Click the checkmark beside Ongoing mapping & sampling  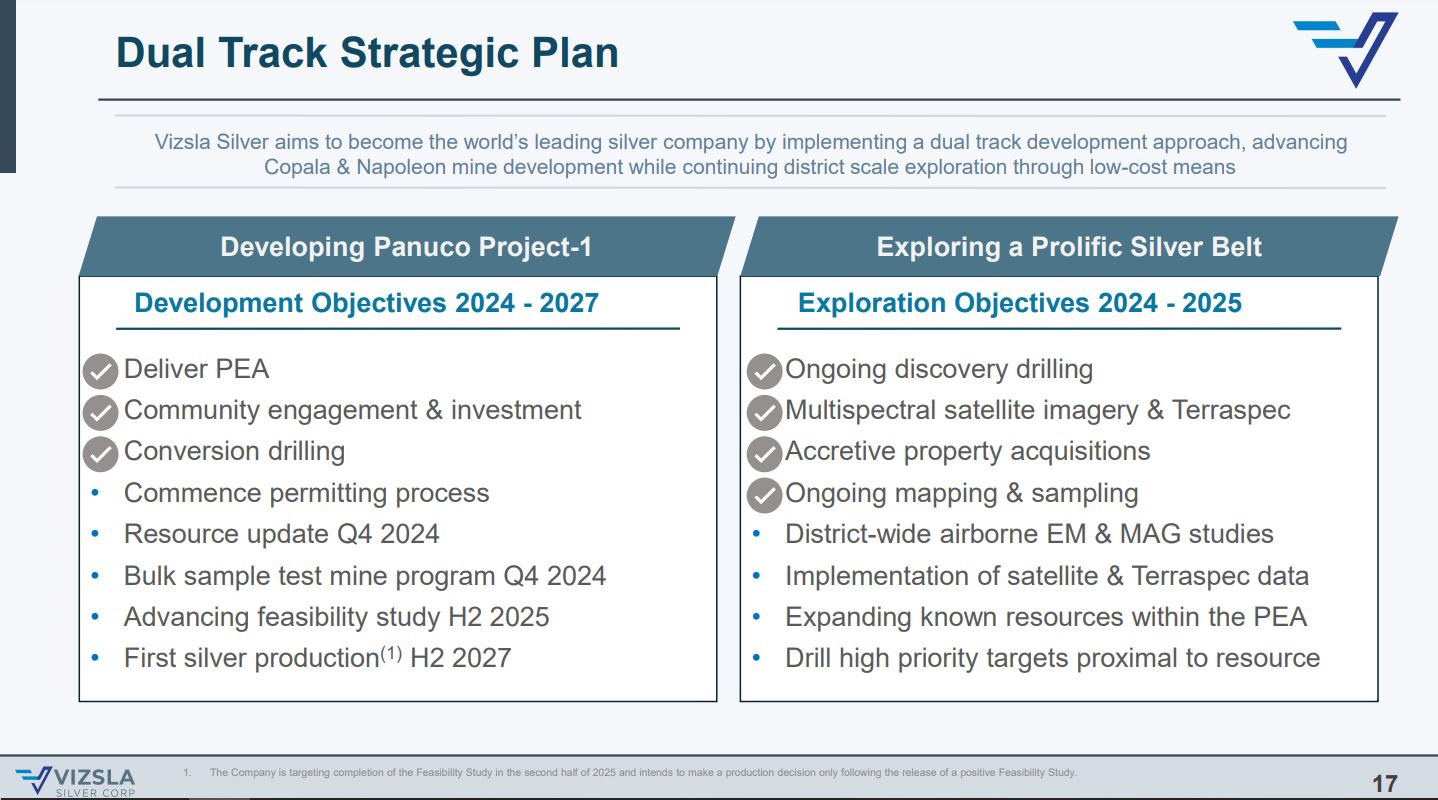pos(764,495)
